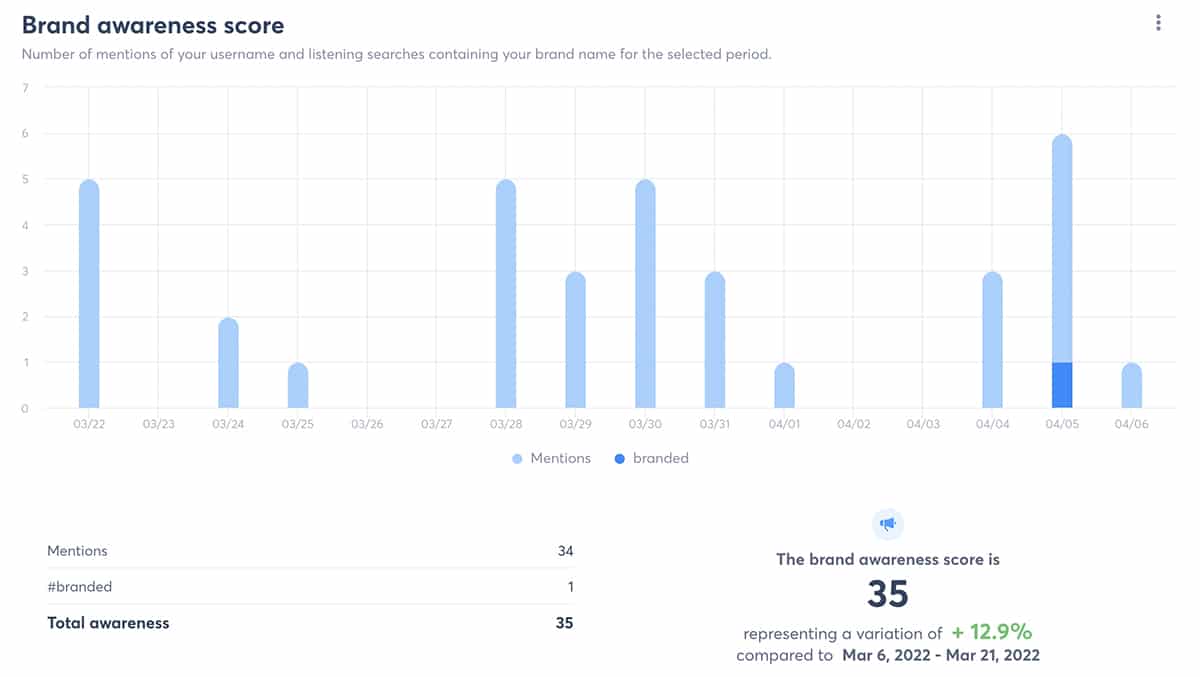Click the tall 04/05 mentions bar
Image resolution: width=1200 pixels, height=677 pixels.
click(x=1062, y=250)
